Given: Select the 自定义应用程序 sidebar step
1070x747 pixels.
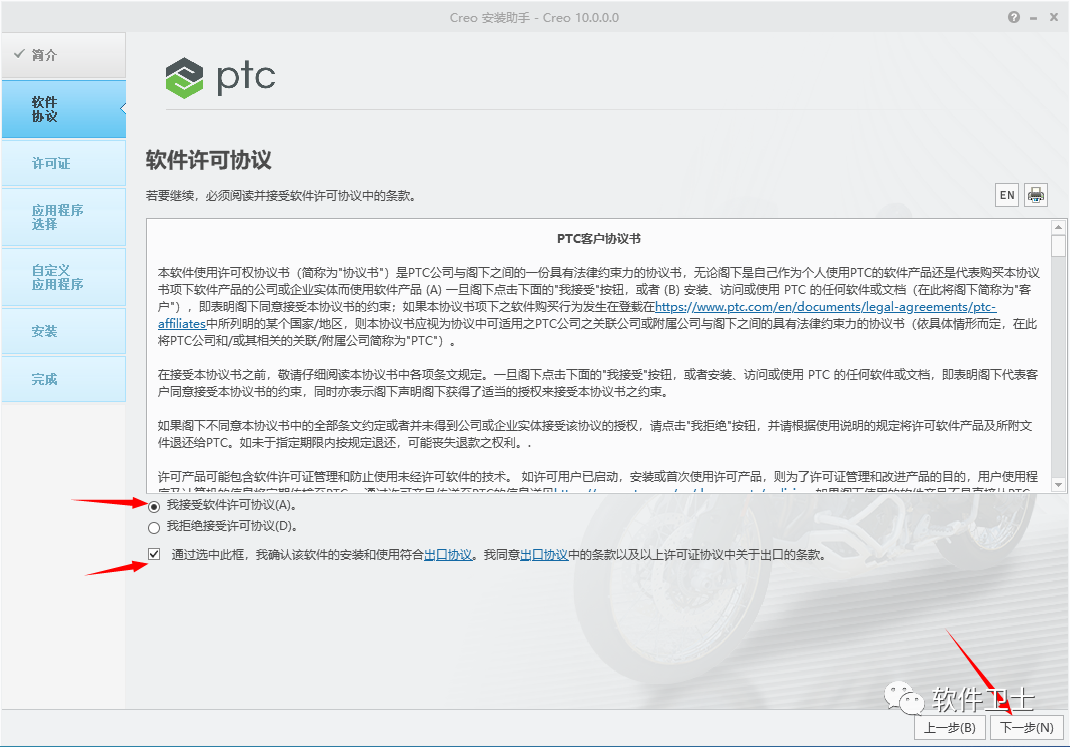Looking at the screenshot, I should 63,277.
